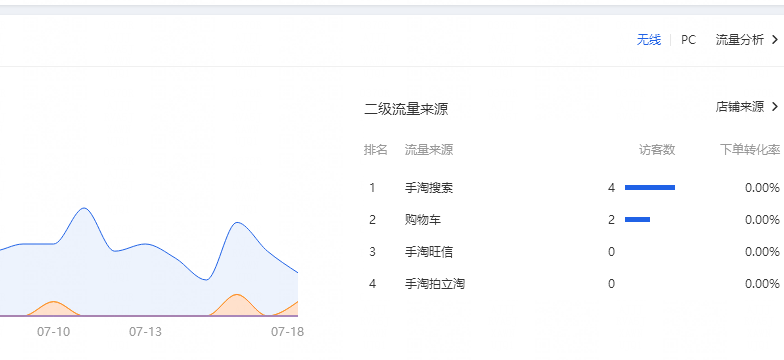Screen dimensions: 784x360
Task: Click the blue visitor bar for 购物车
Action: coord(638,220)
